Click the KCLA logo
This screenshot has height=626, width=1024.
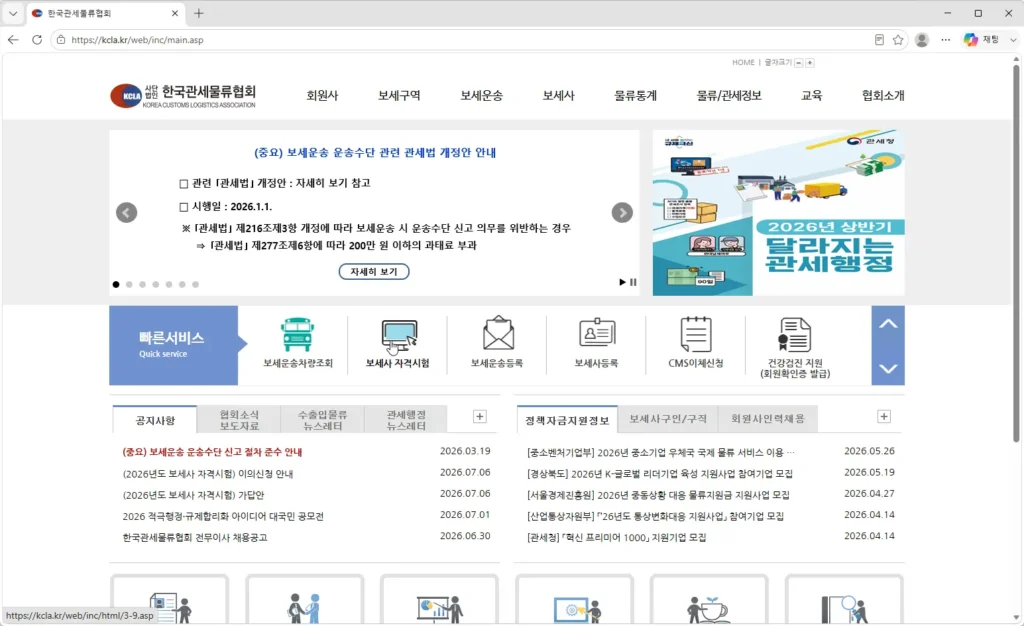(x=183, y=96)
